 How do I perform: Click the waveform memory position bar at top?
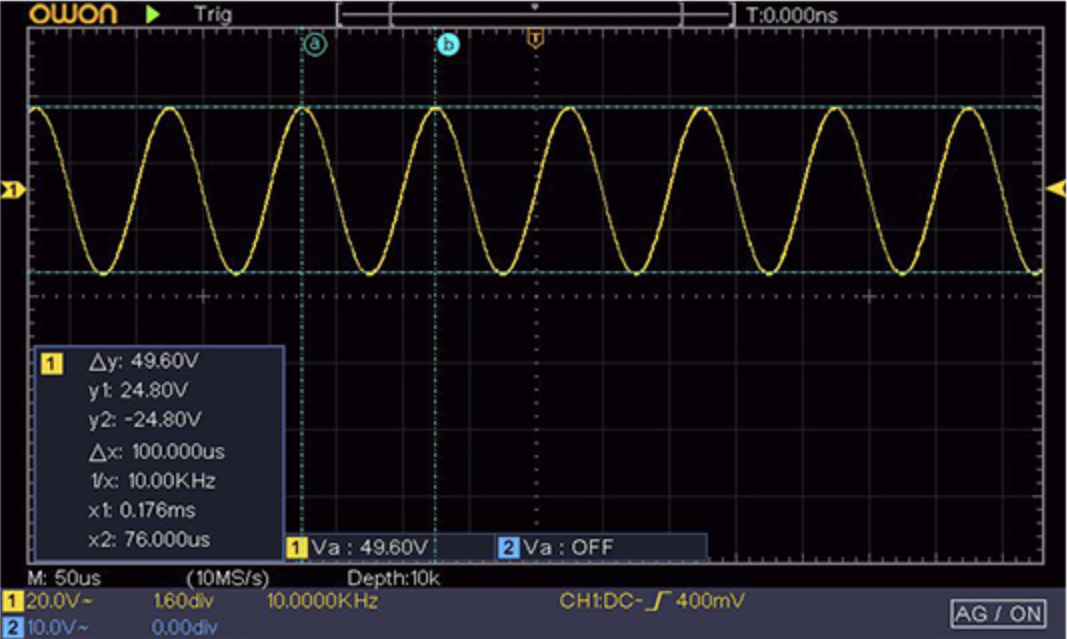(x=535, y=14)
